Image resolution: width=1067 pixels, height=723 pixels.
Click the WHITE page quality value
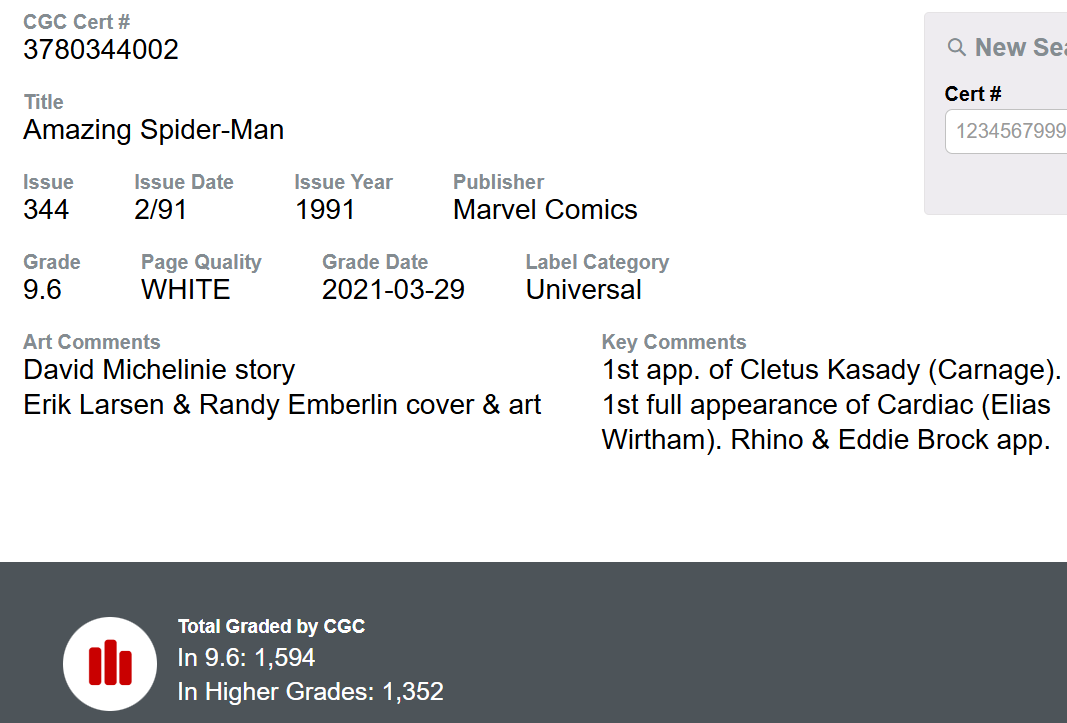pyautogui.click(x=186, y=290)
